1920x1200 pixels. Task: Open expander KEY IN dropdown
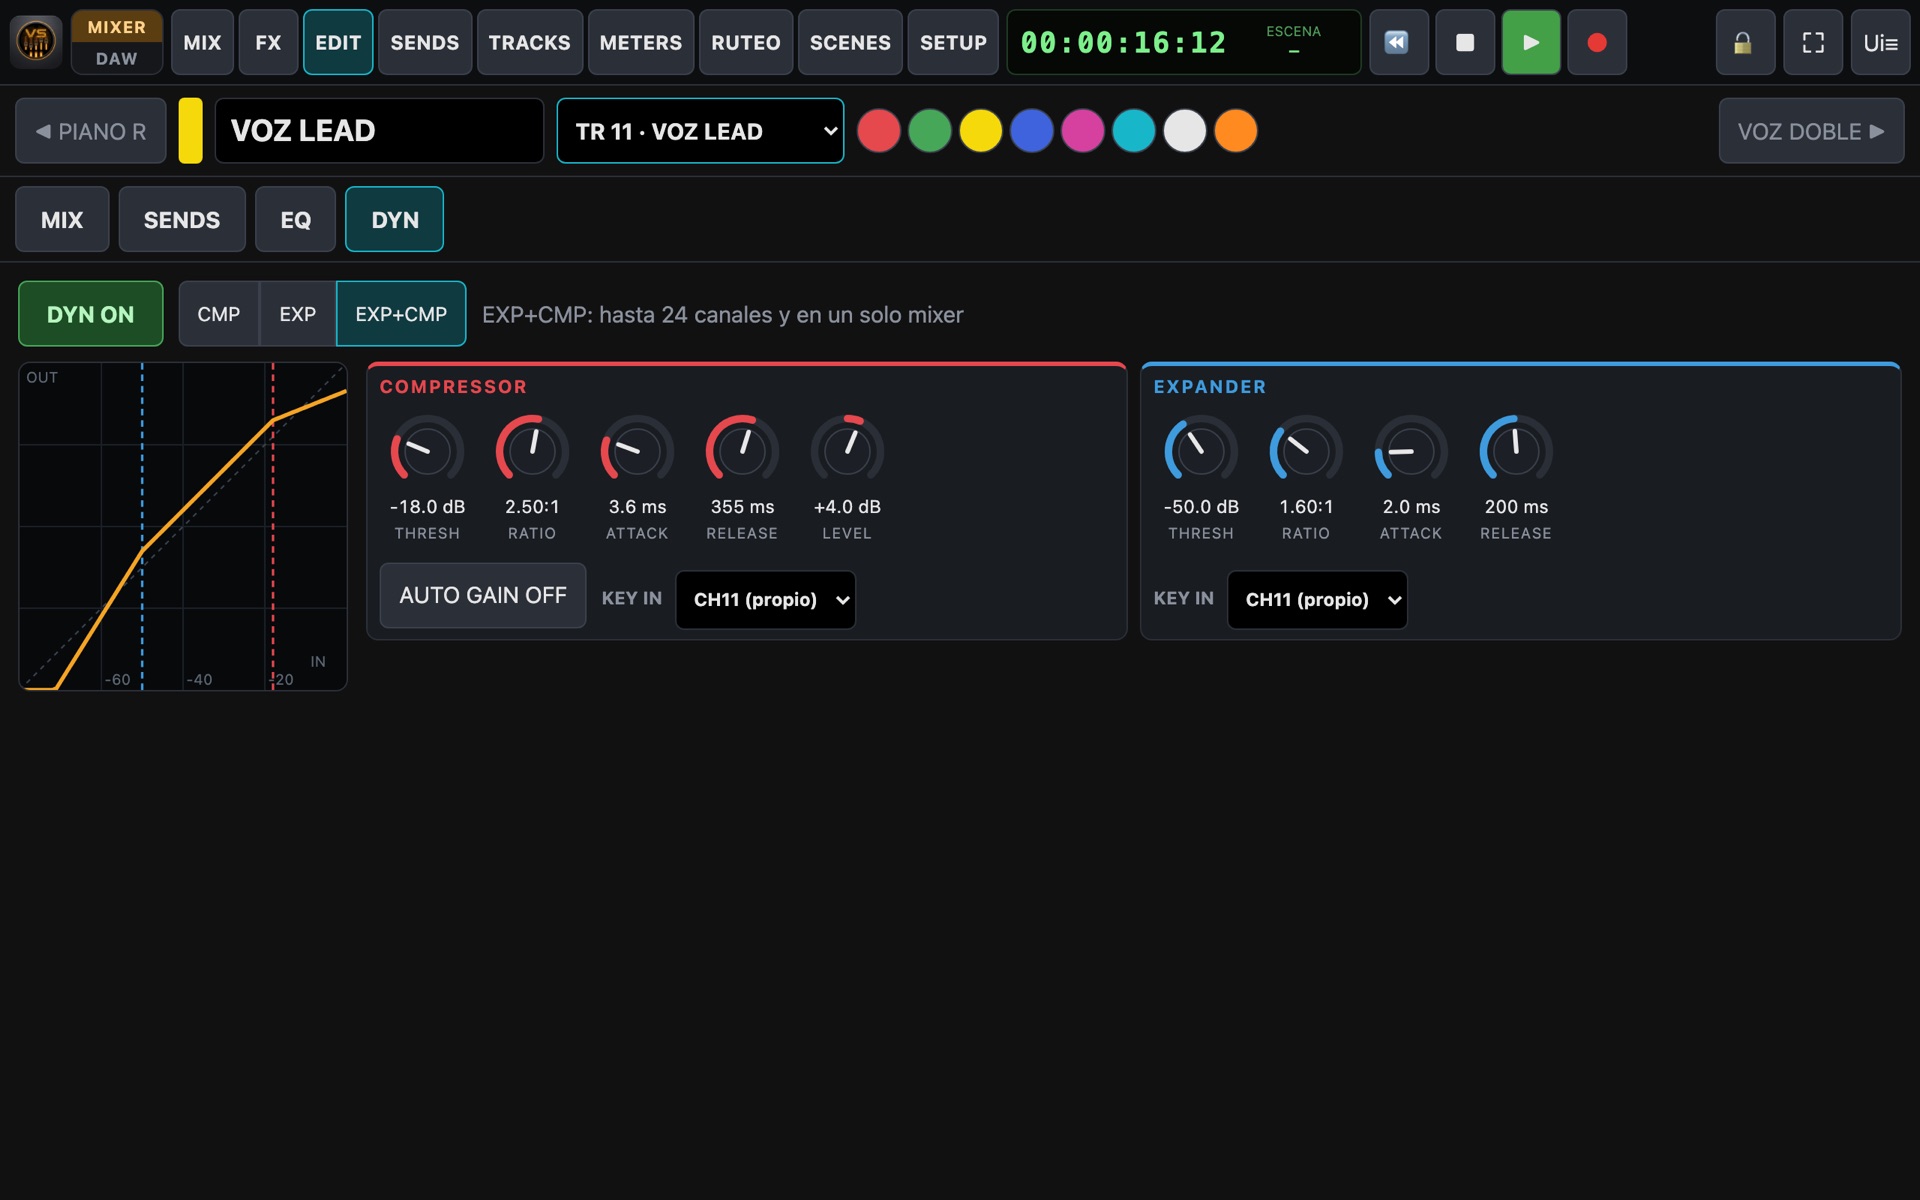1317,600
